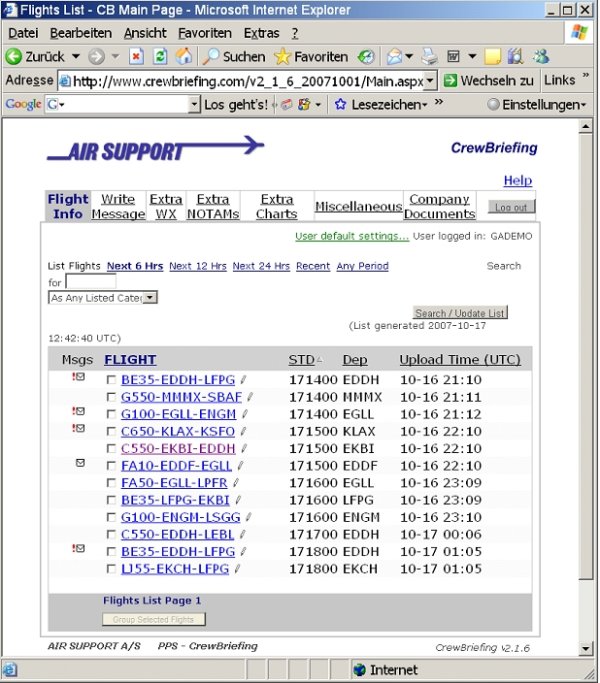Click the vertical scrollbar down arrow

click(x=586, y=649)
